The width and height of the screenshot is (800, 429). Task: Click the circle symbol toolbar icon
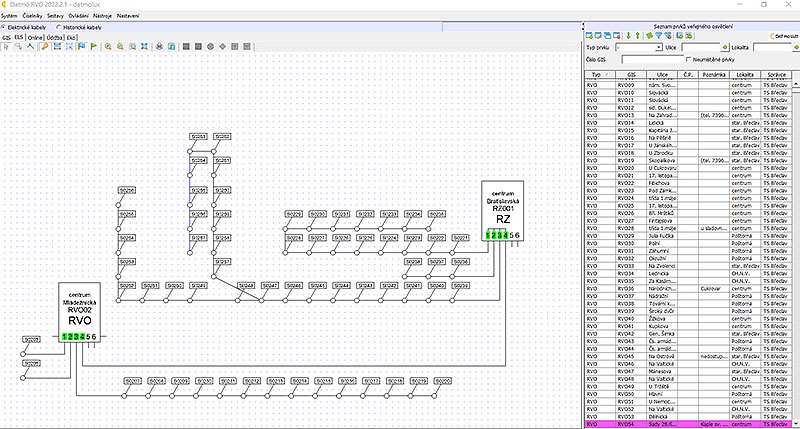[210, 46]
